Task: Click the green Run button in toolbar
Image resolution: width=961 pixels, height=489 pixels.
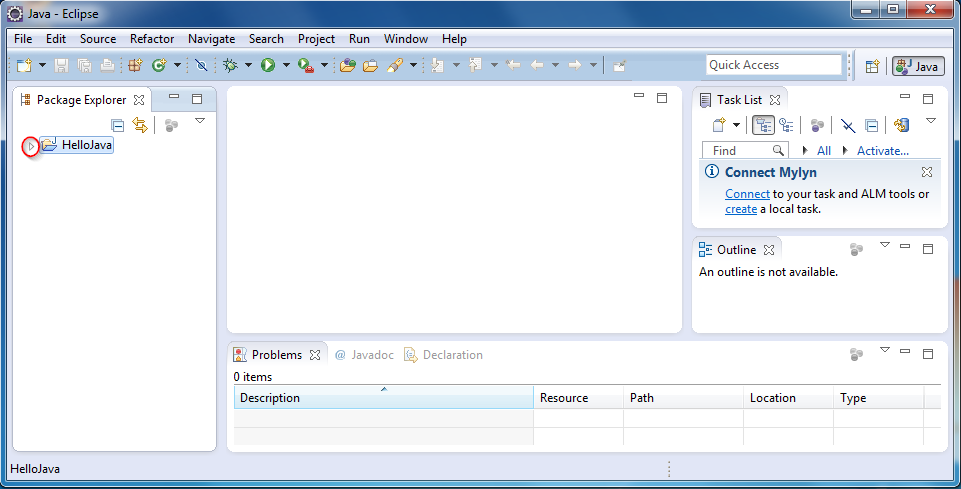Action: 268,66
